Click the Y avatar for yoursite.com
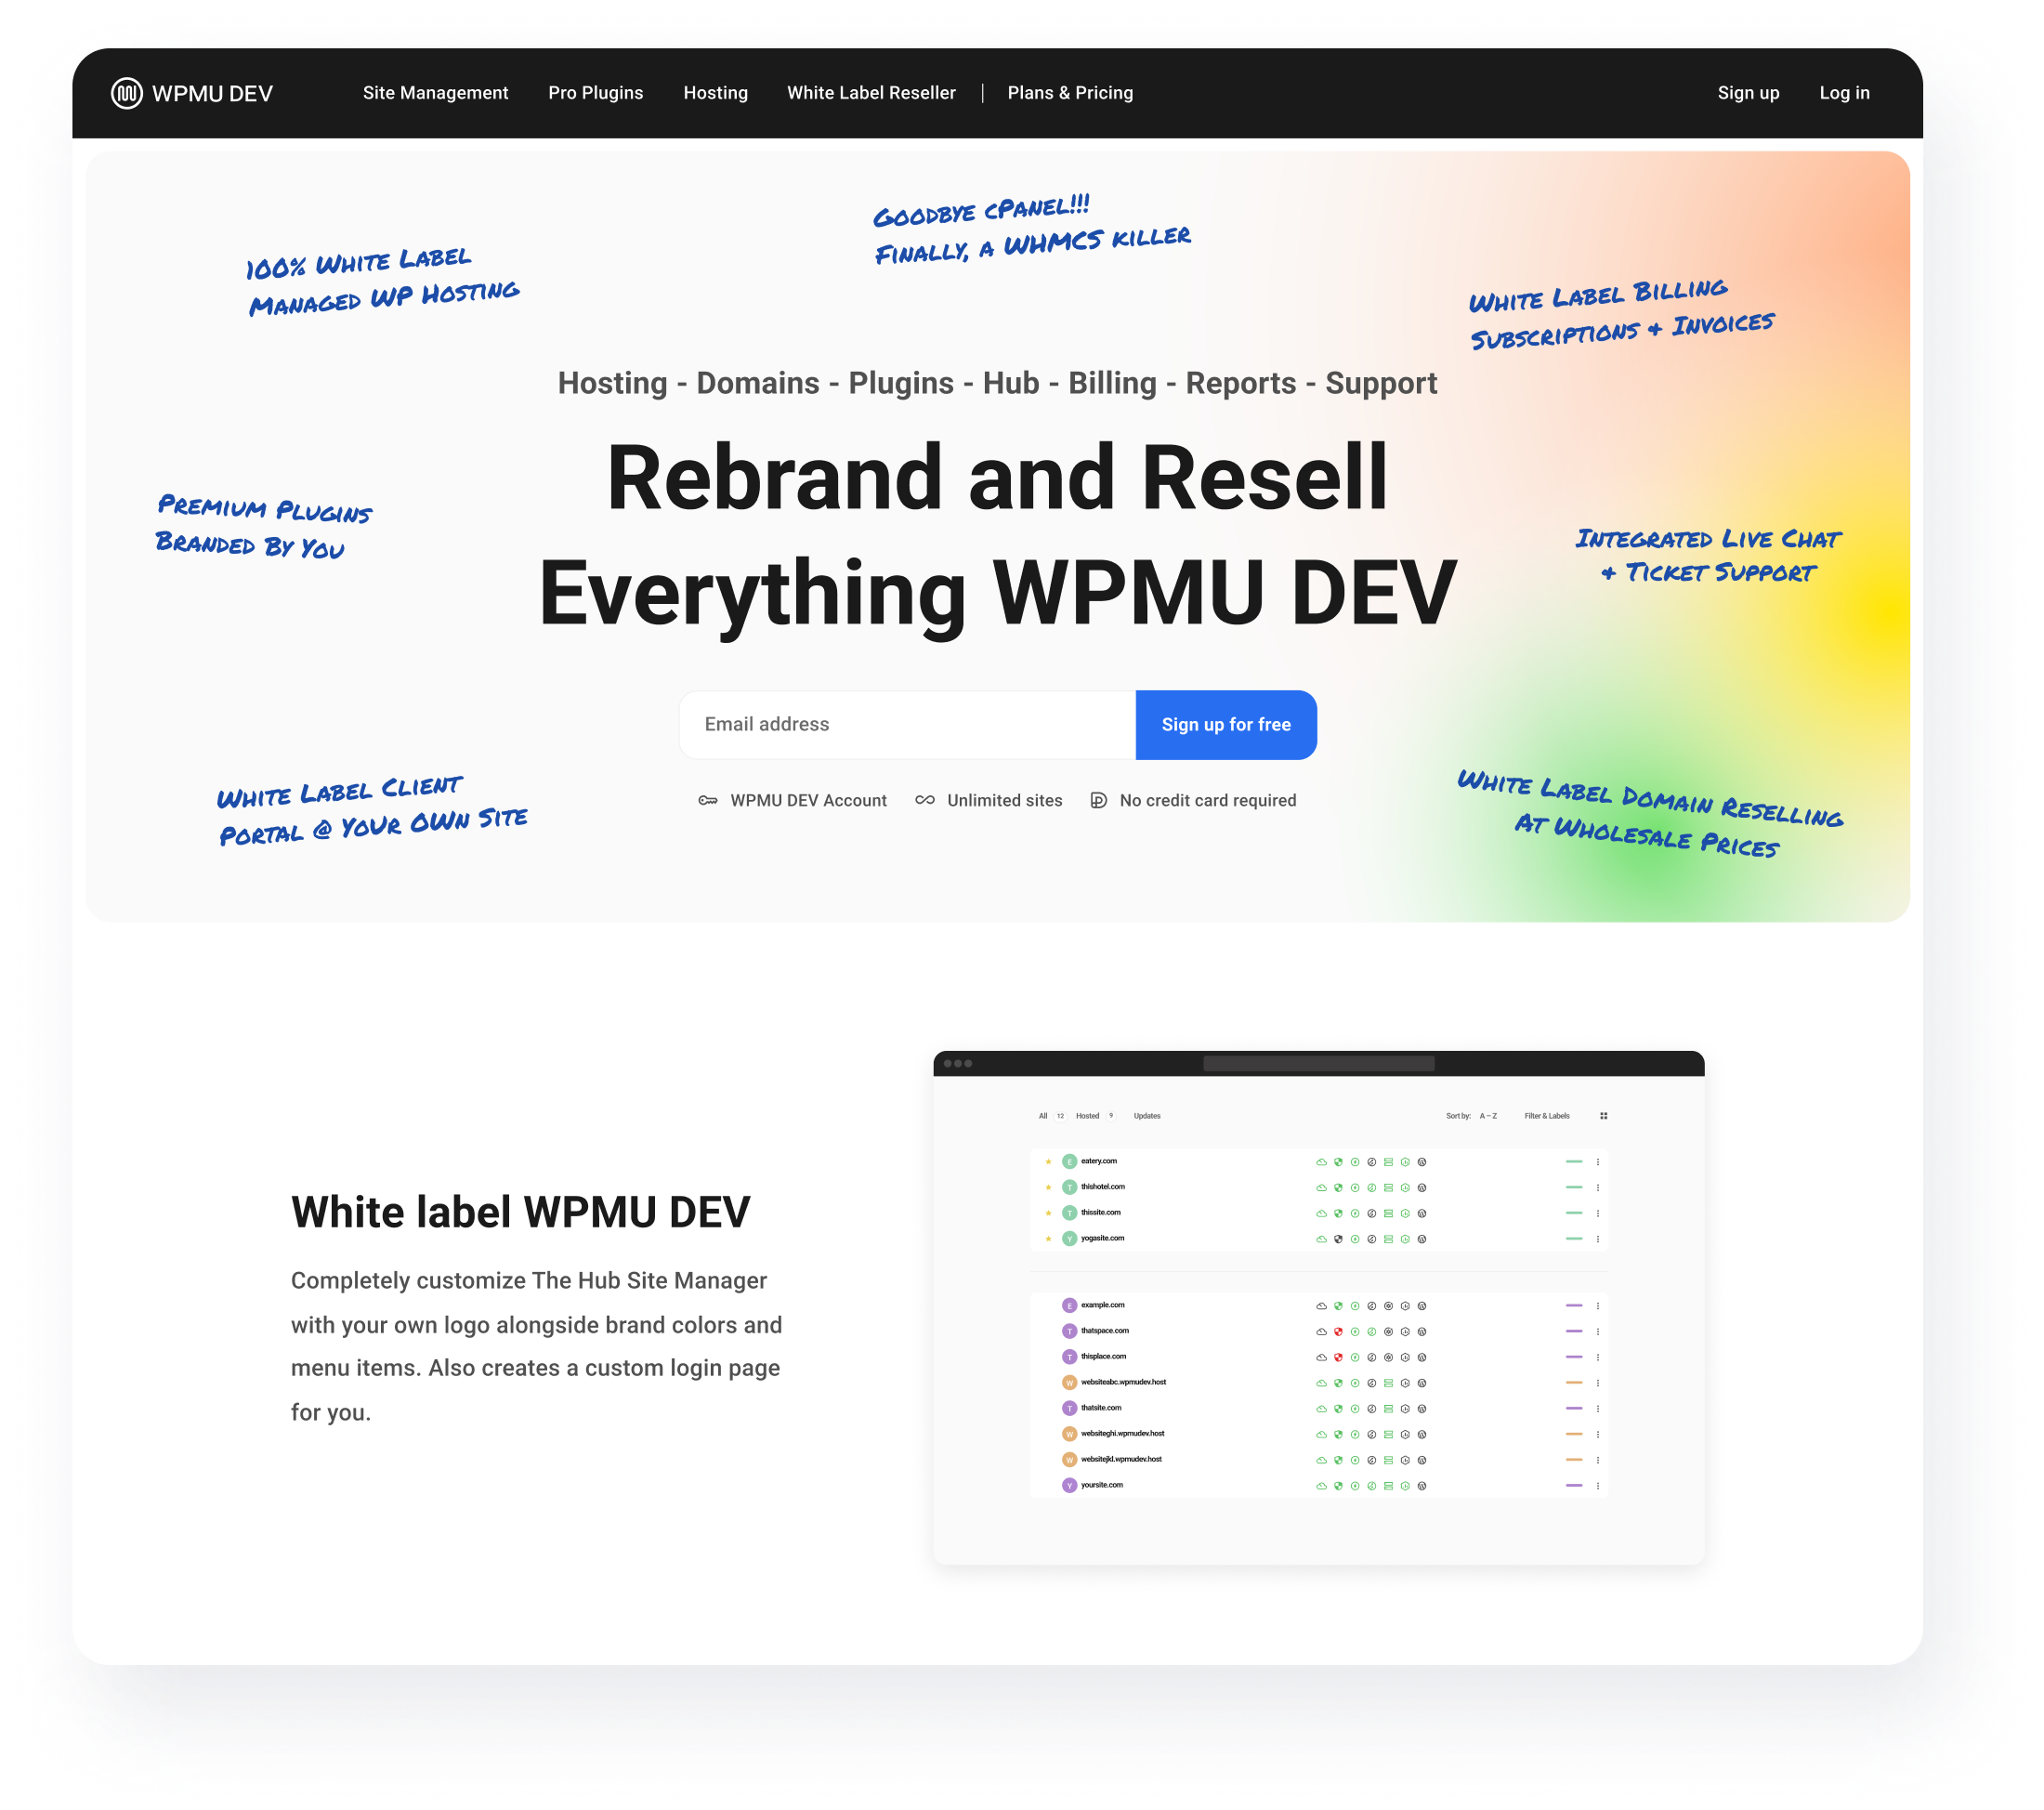The image size is (2044, 1810). pos(1069,1486)
